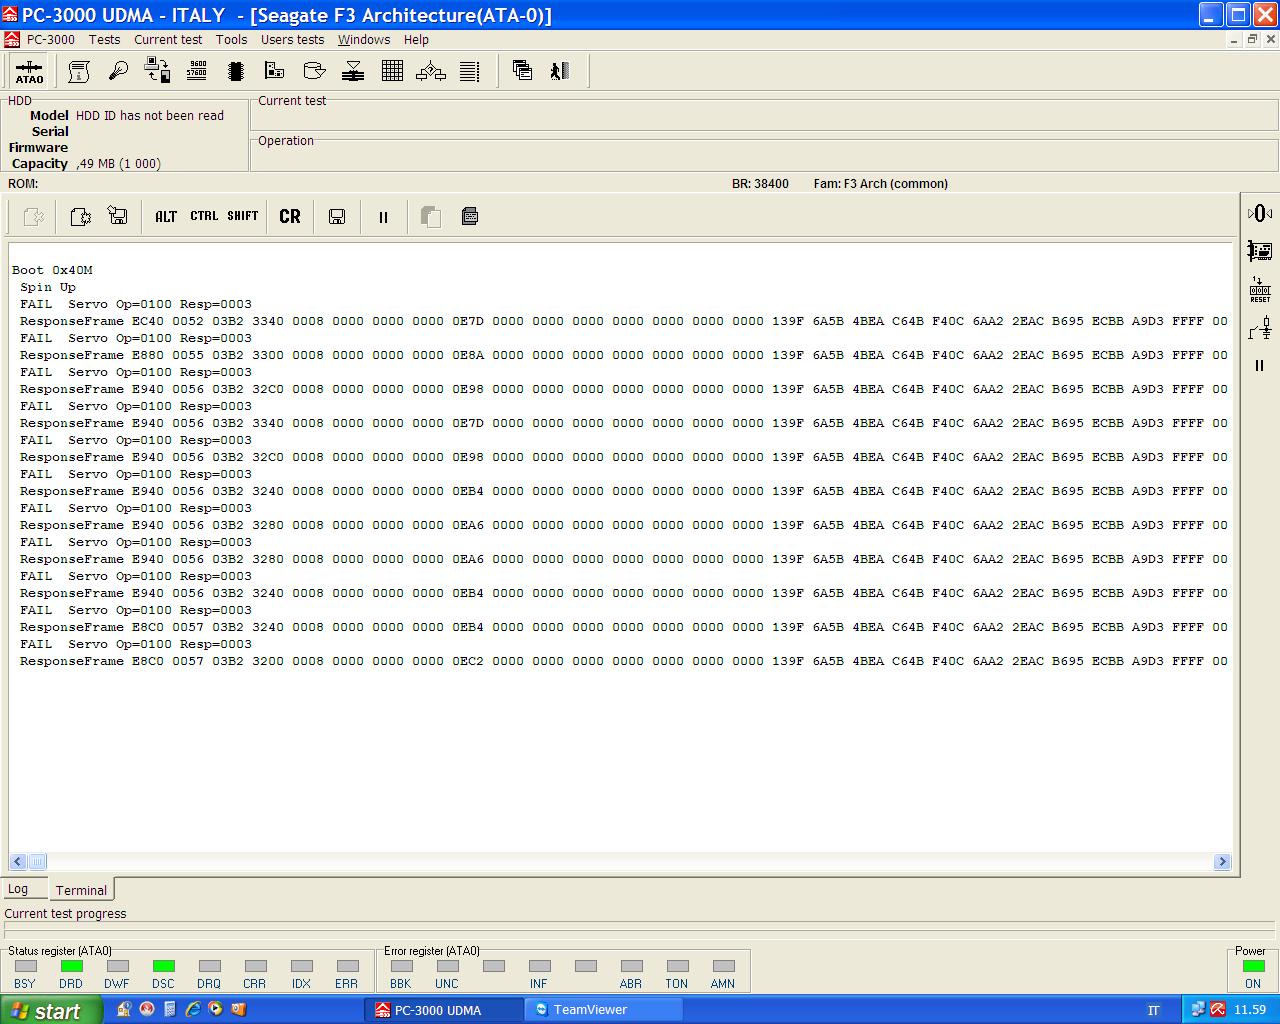Click the horizontal scrollbar right arrow
This screenshot has height=1024, width=1280.
[1222, 862]
